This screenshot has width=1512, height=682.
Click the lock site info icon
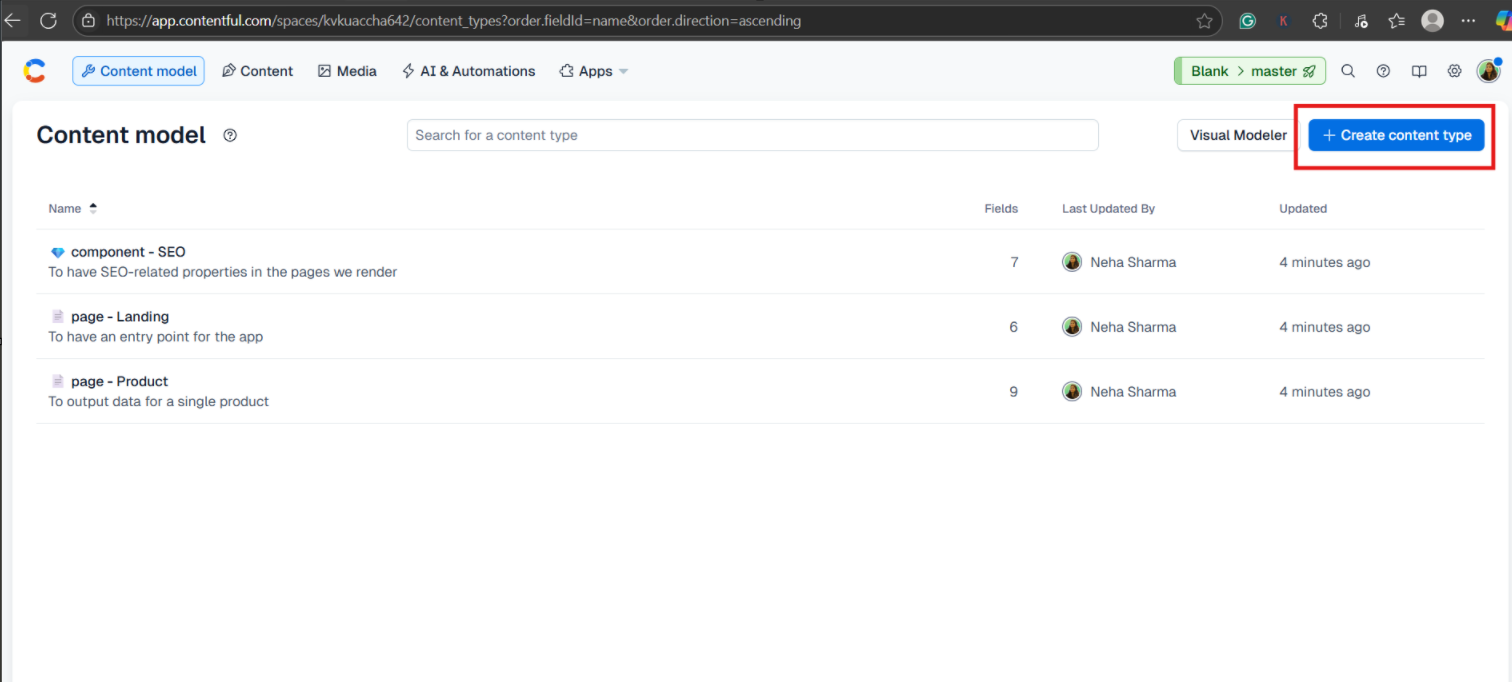88,20
